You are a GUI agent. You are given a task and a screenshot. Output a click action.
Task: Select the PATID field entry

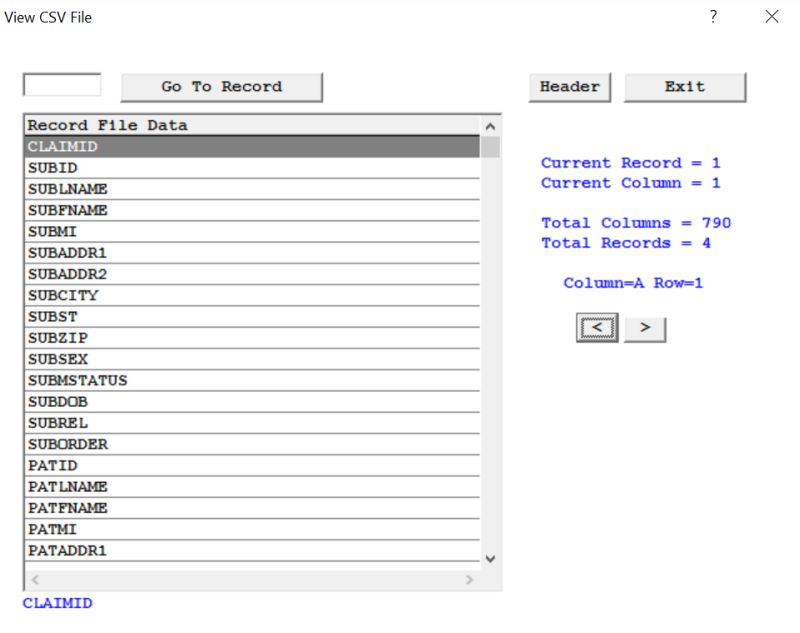pyautogui.click(x=150, y=465)
